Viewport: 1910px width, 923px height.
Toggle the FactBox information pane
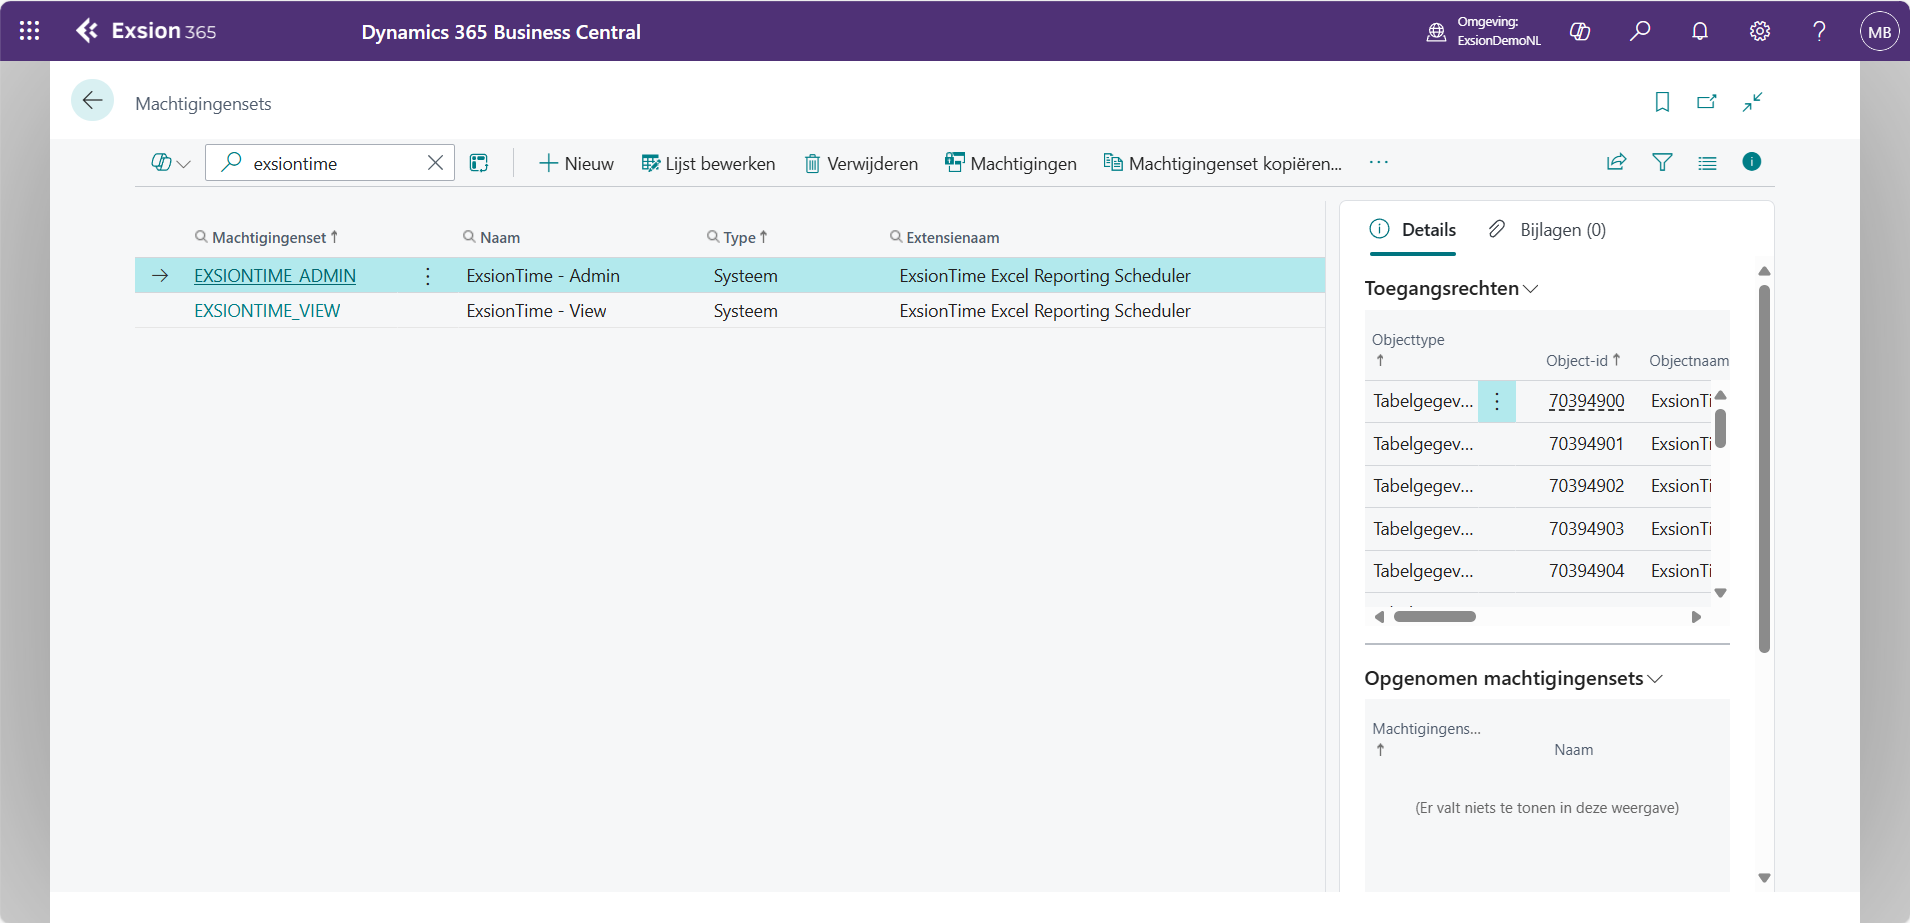pos(1752,162)
